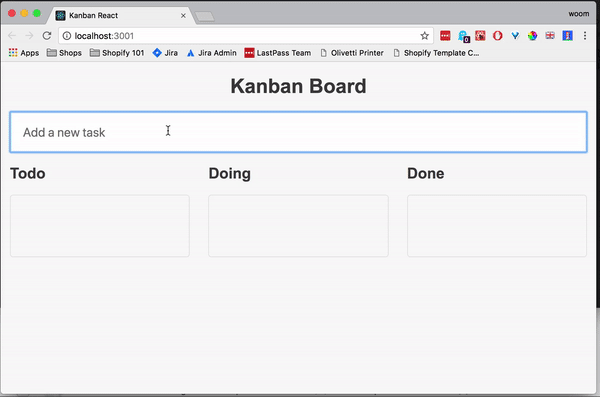Open the Apps grid shortcut
600x397 pixels.
24,53
